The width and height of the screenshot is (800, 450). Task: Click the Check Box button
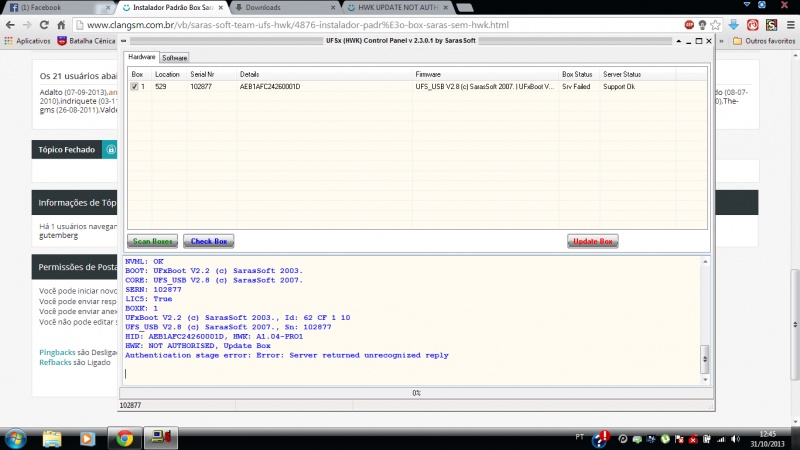coord(209,241)
